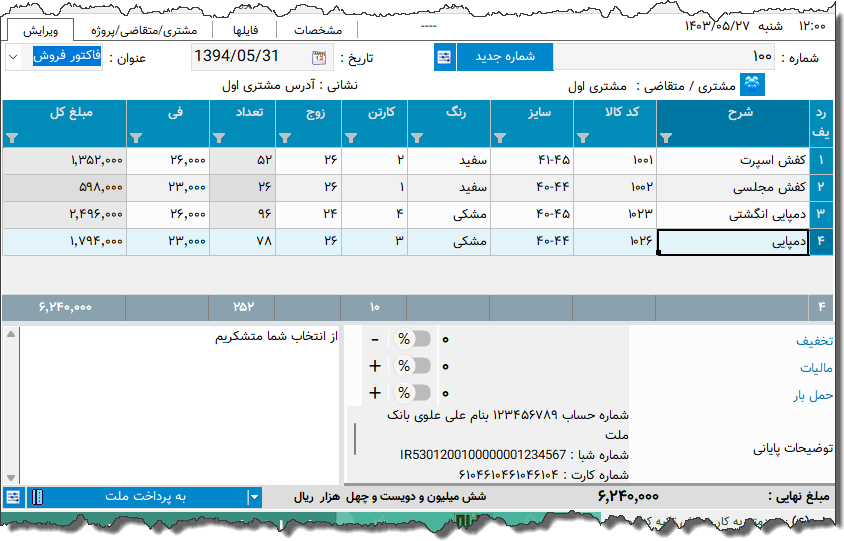Click the customer icon next to مشتری / متقاضی
844x541 pixels.
pyautogui.click(x=752, y=85)
